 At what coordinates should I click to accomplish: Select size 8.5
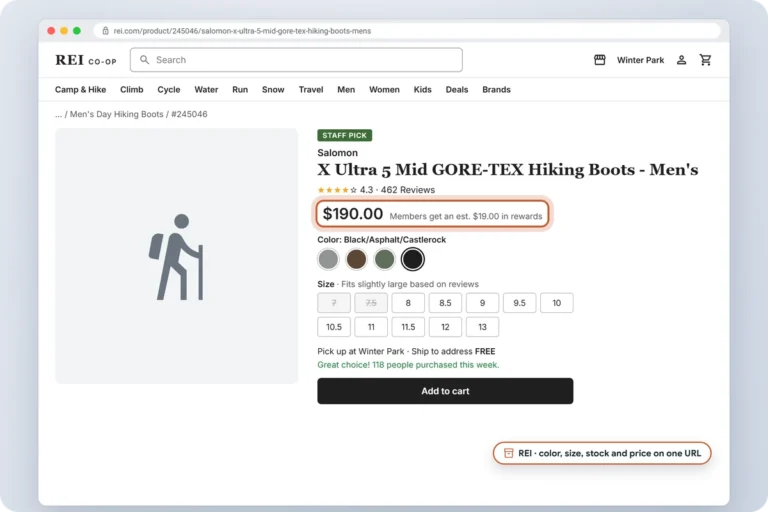click(445, 303)
